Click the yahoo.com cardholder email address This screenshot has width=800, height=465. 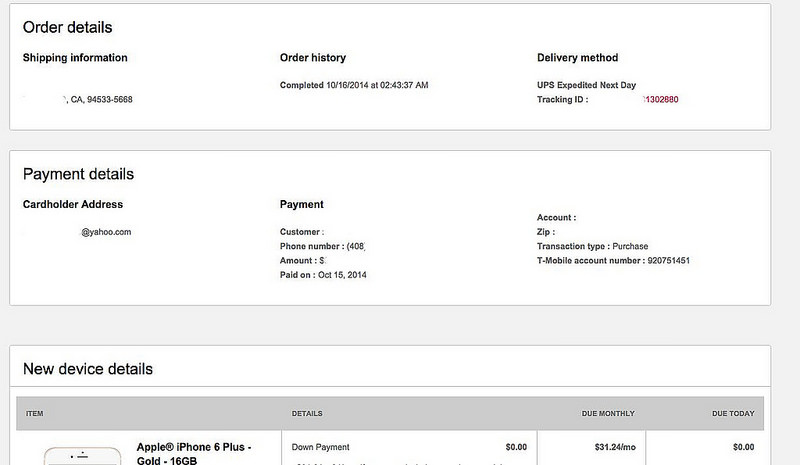point(106,232)
